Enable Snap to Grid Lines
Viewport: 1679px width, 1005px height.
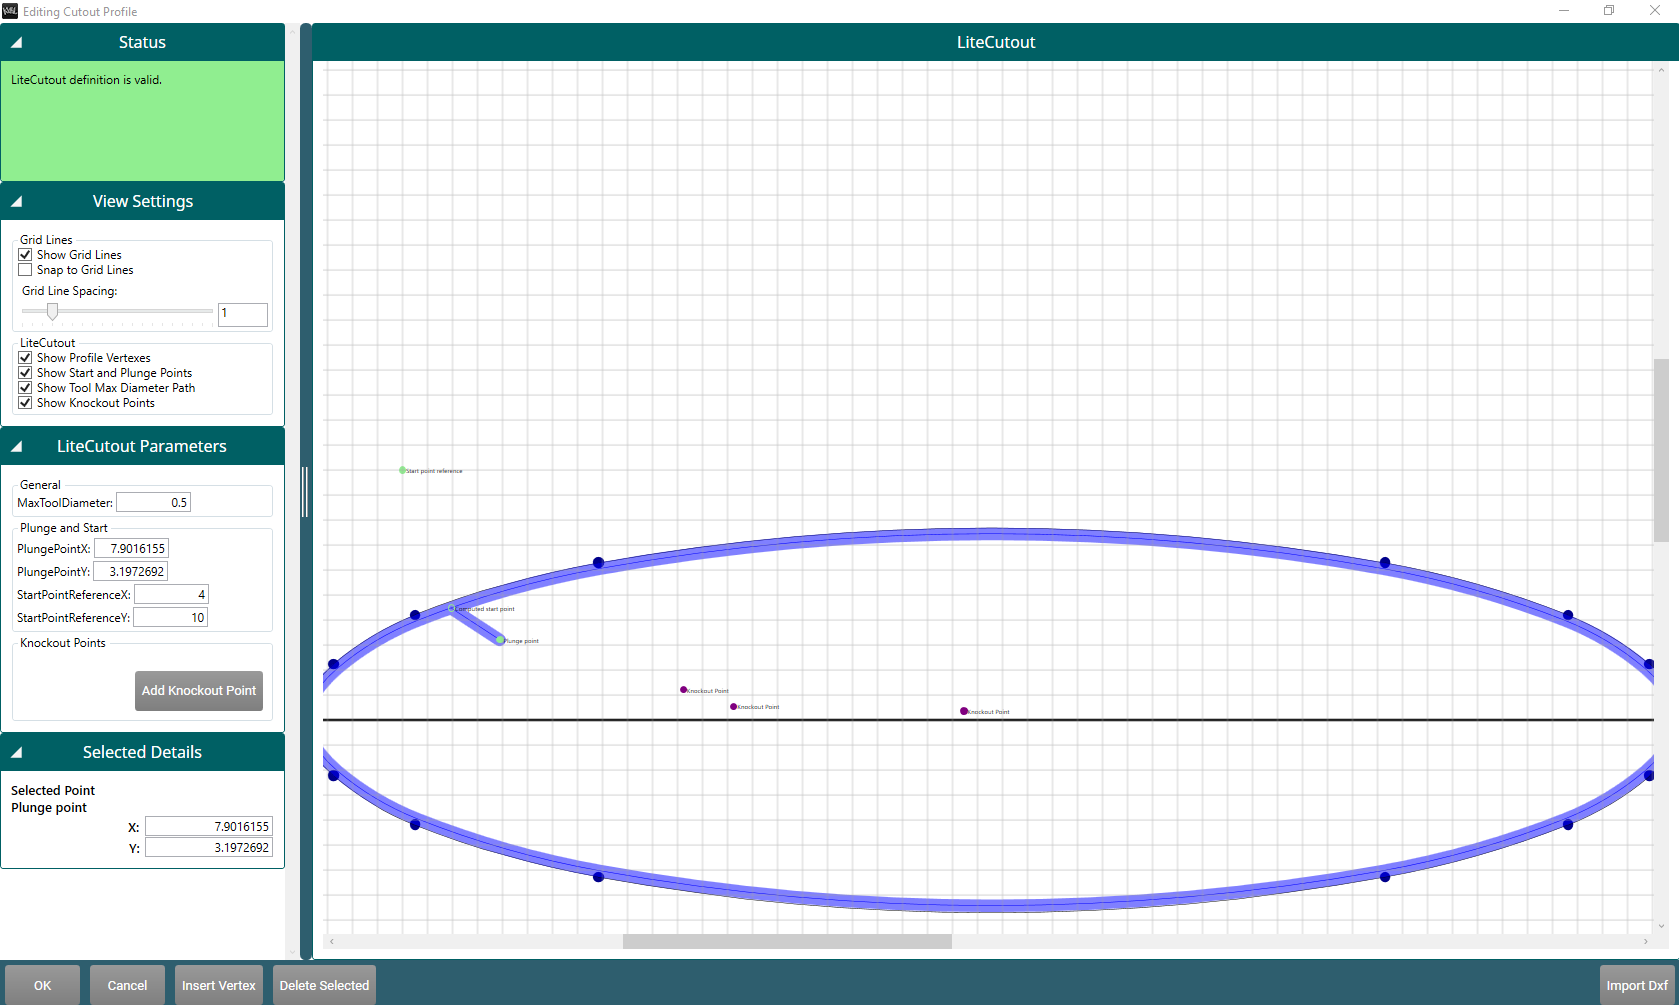pos(25,270)
